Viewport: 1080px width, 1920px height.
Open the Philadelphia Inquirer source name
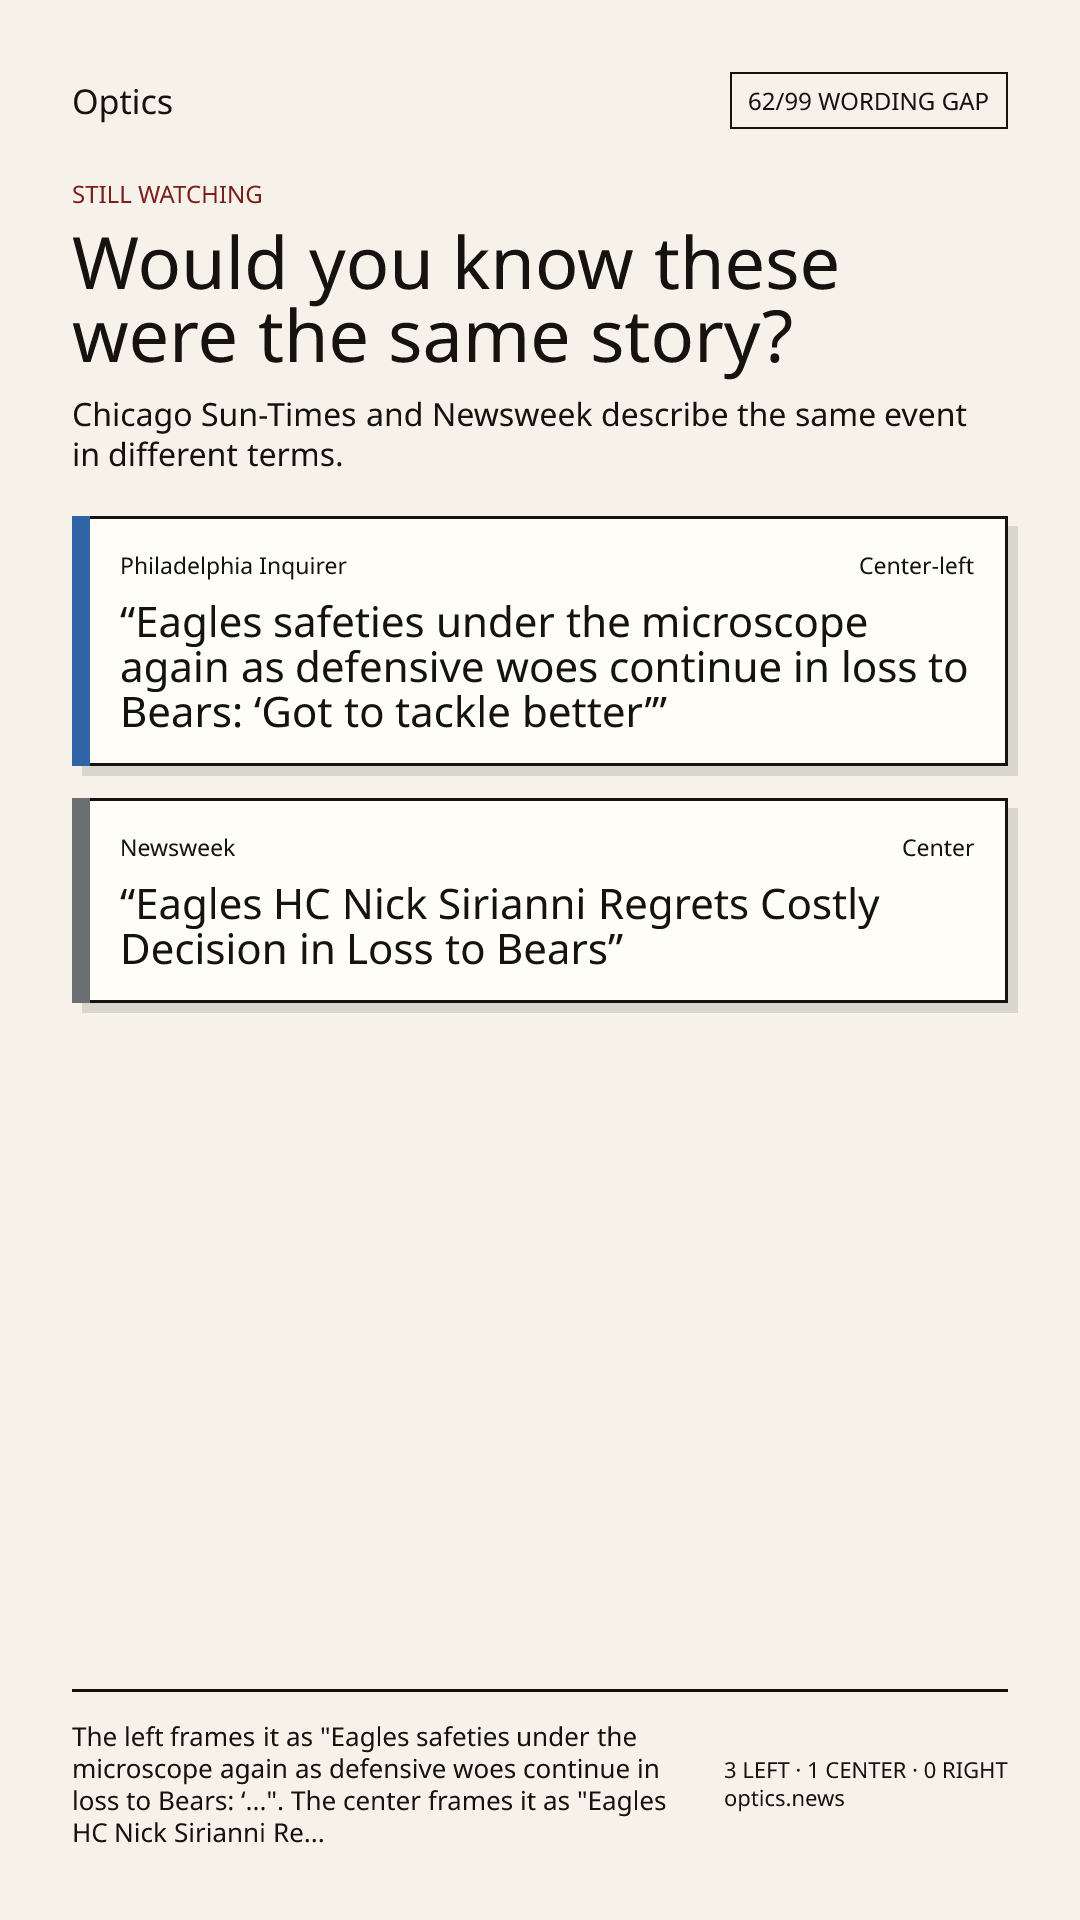[233, 566]
